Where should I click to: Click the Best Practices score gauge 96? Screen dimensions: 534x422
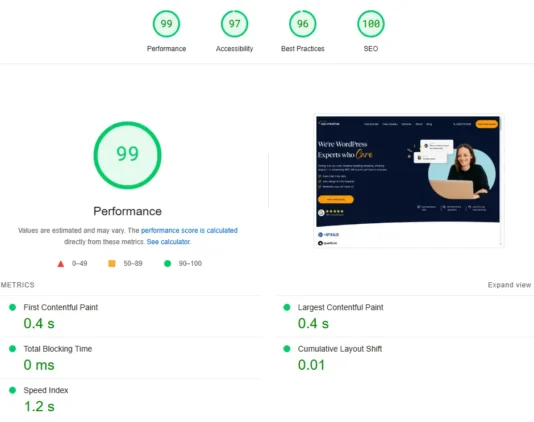pyautogui.click(x=302, y=24)
